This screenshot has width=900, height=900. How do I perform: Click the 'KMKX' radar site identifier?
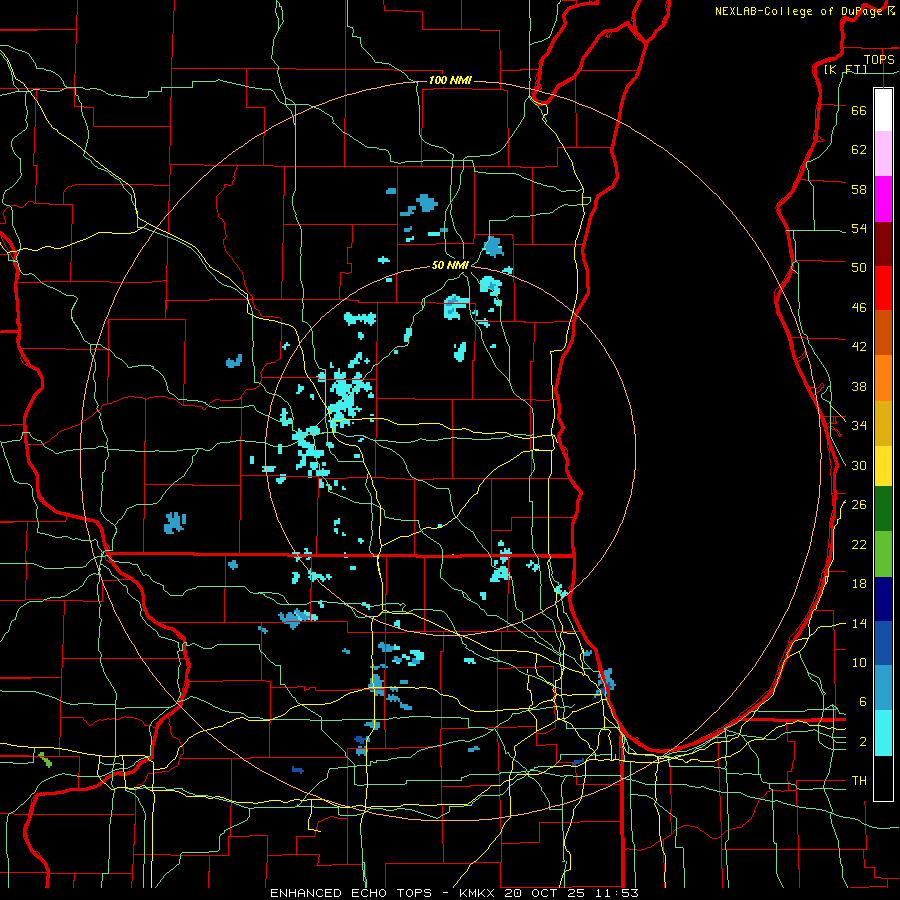click(478, 893)
